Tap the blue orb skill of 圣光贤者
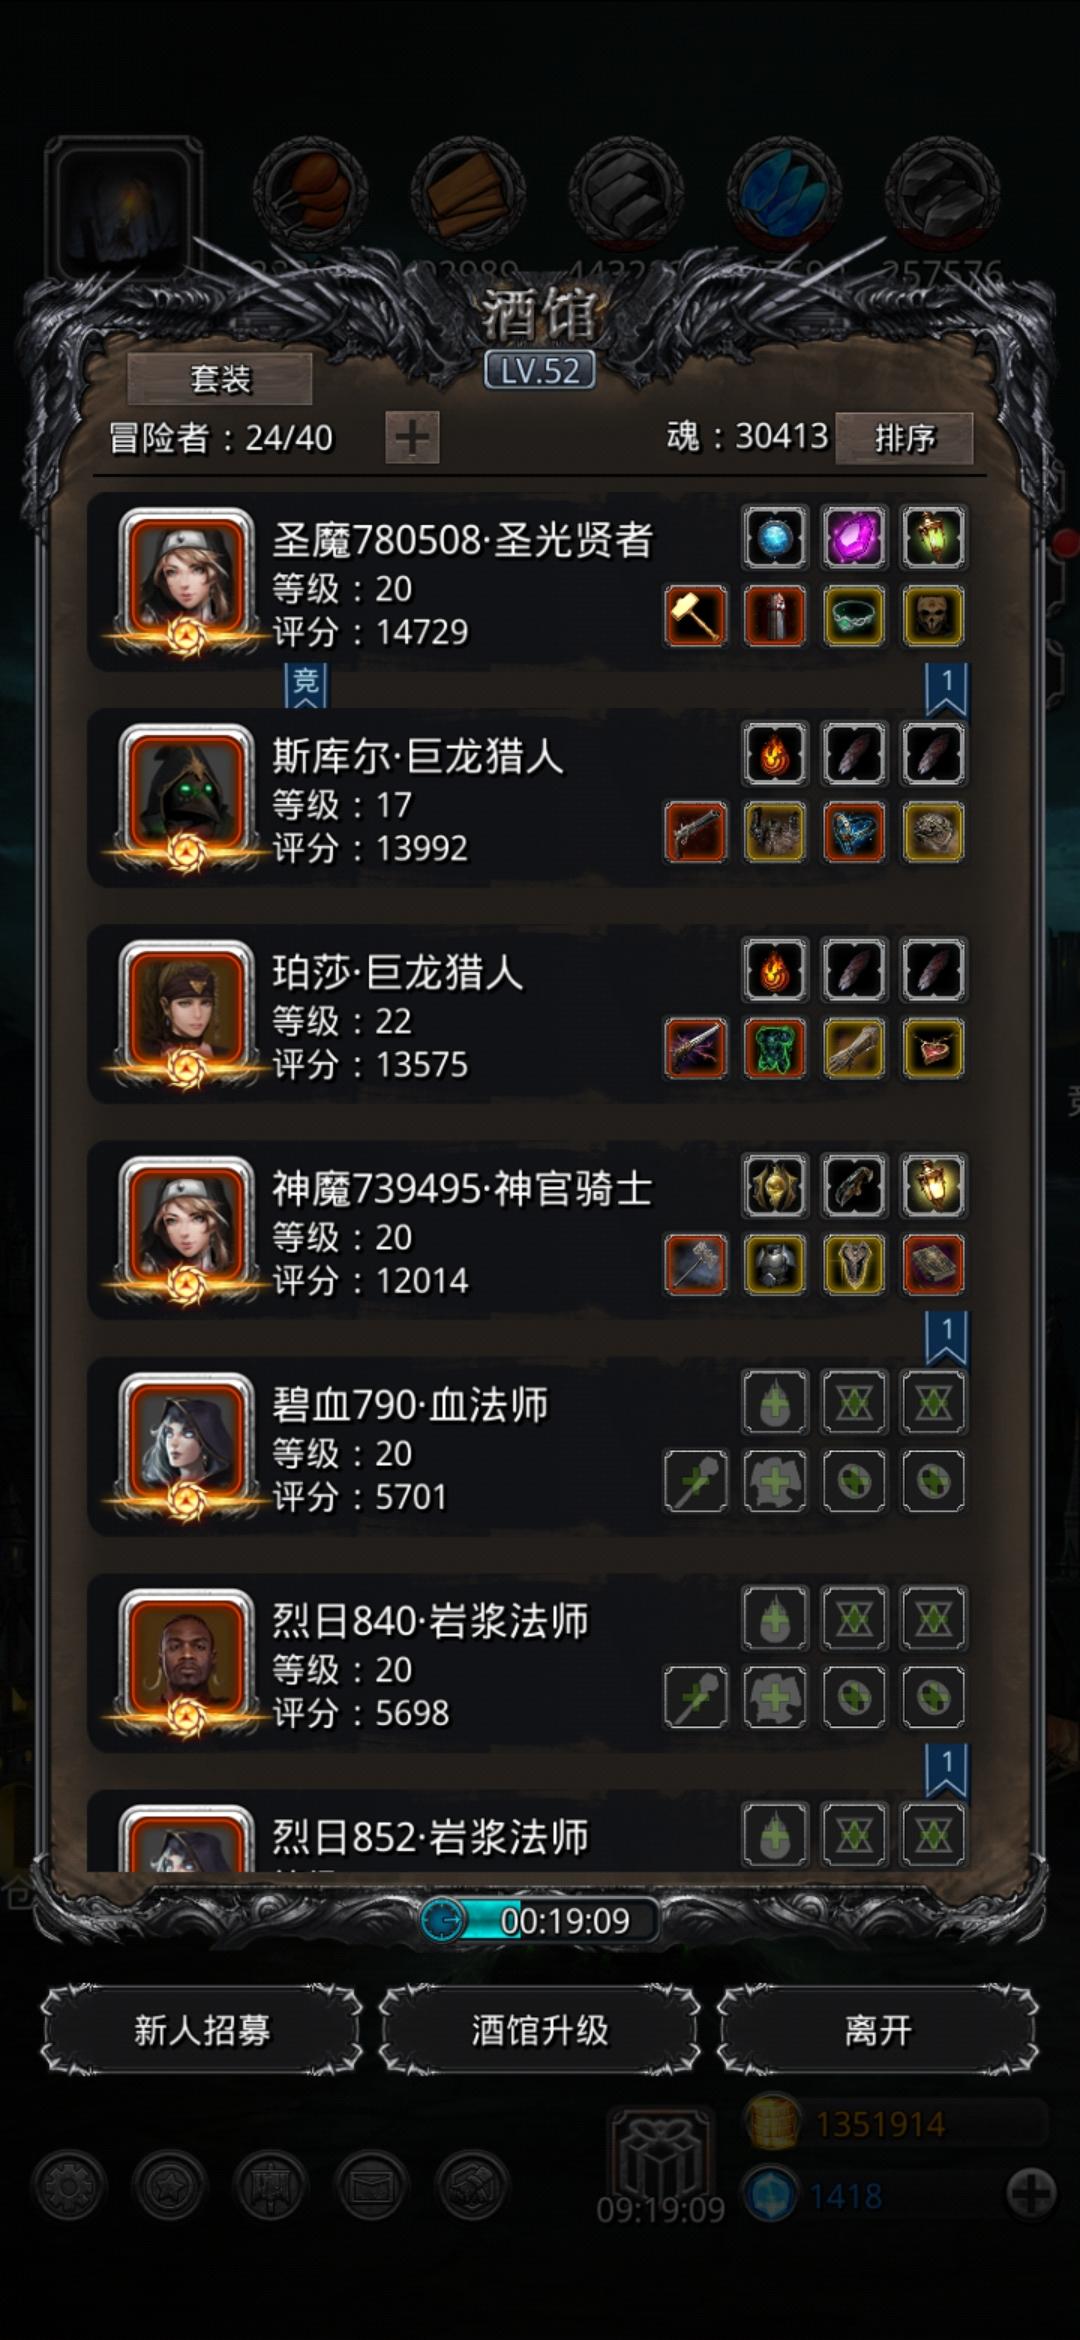The width and height of the screenshot is (1080, 2340). click(775, 538)
